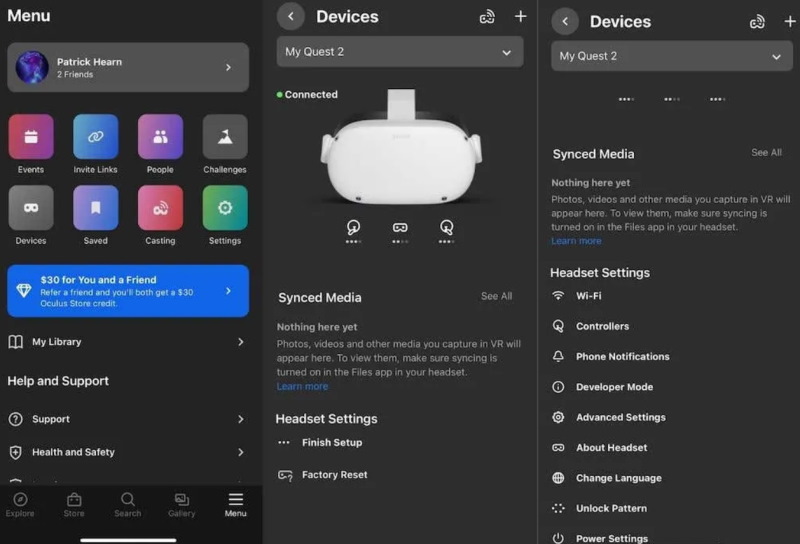Expand the Health and Safety chevron

tap(240, 452)
